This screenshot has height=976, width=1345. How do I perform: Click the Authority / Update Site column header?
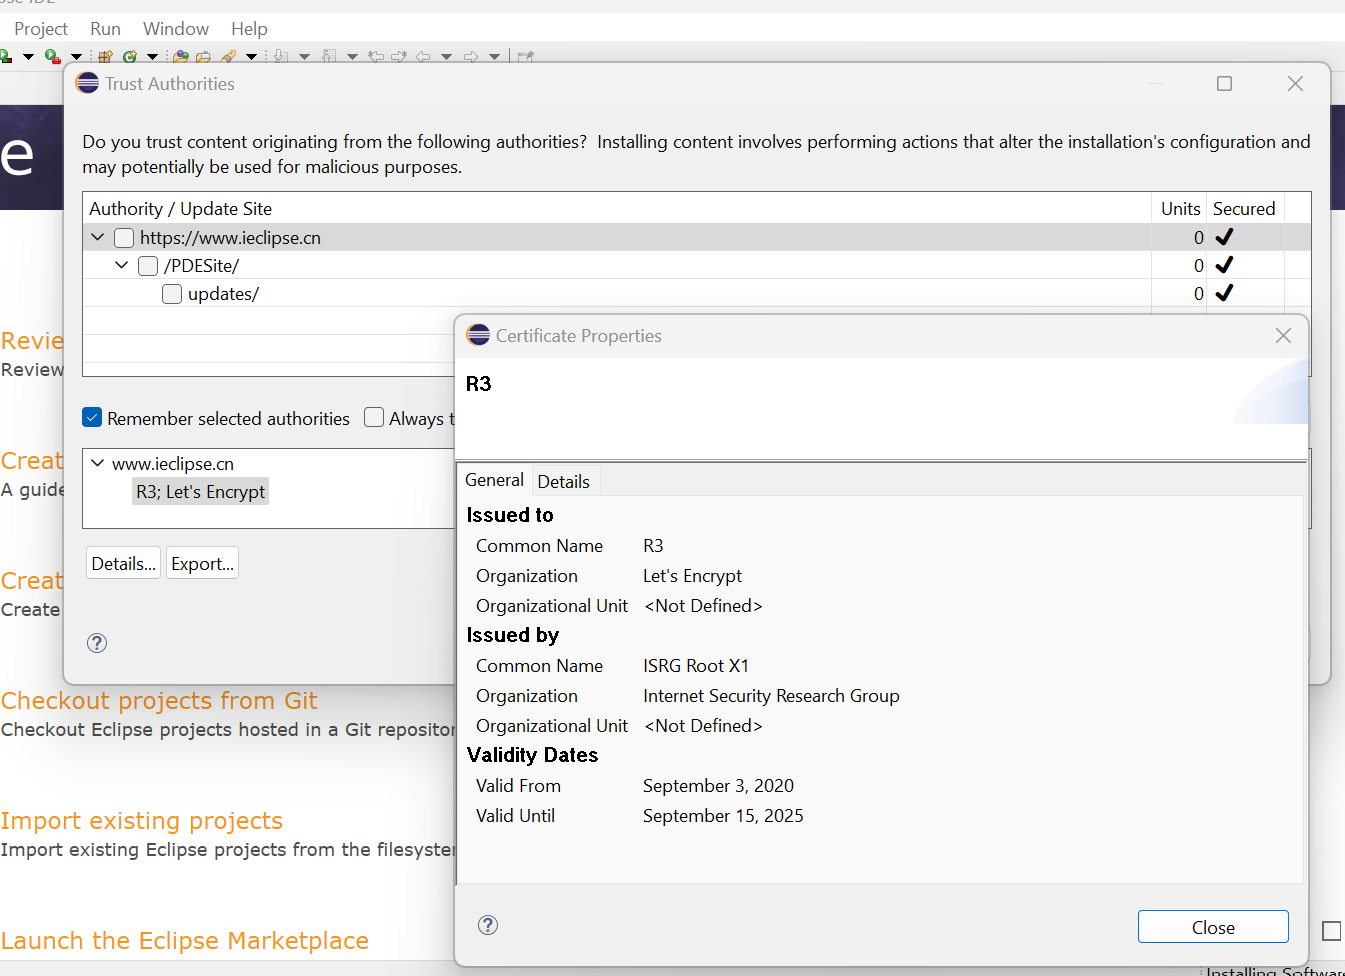617,208
